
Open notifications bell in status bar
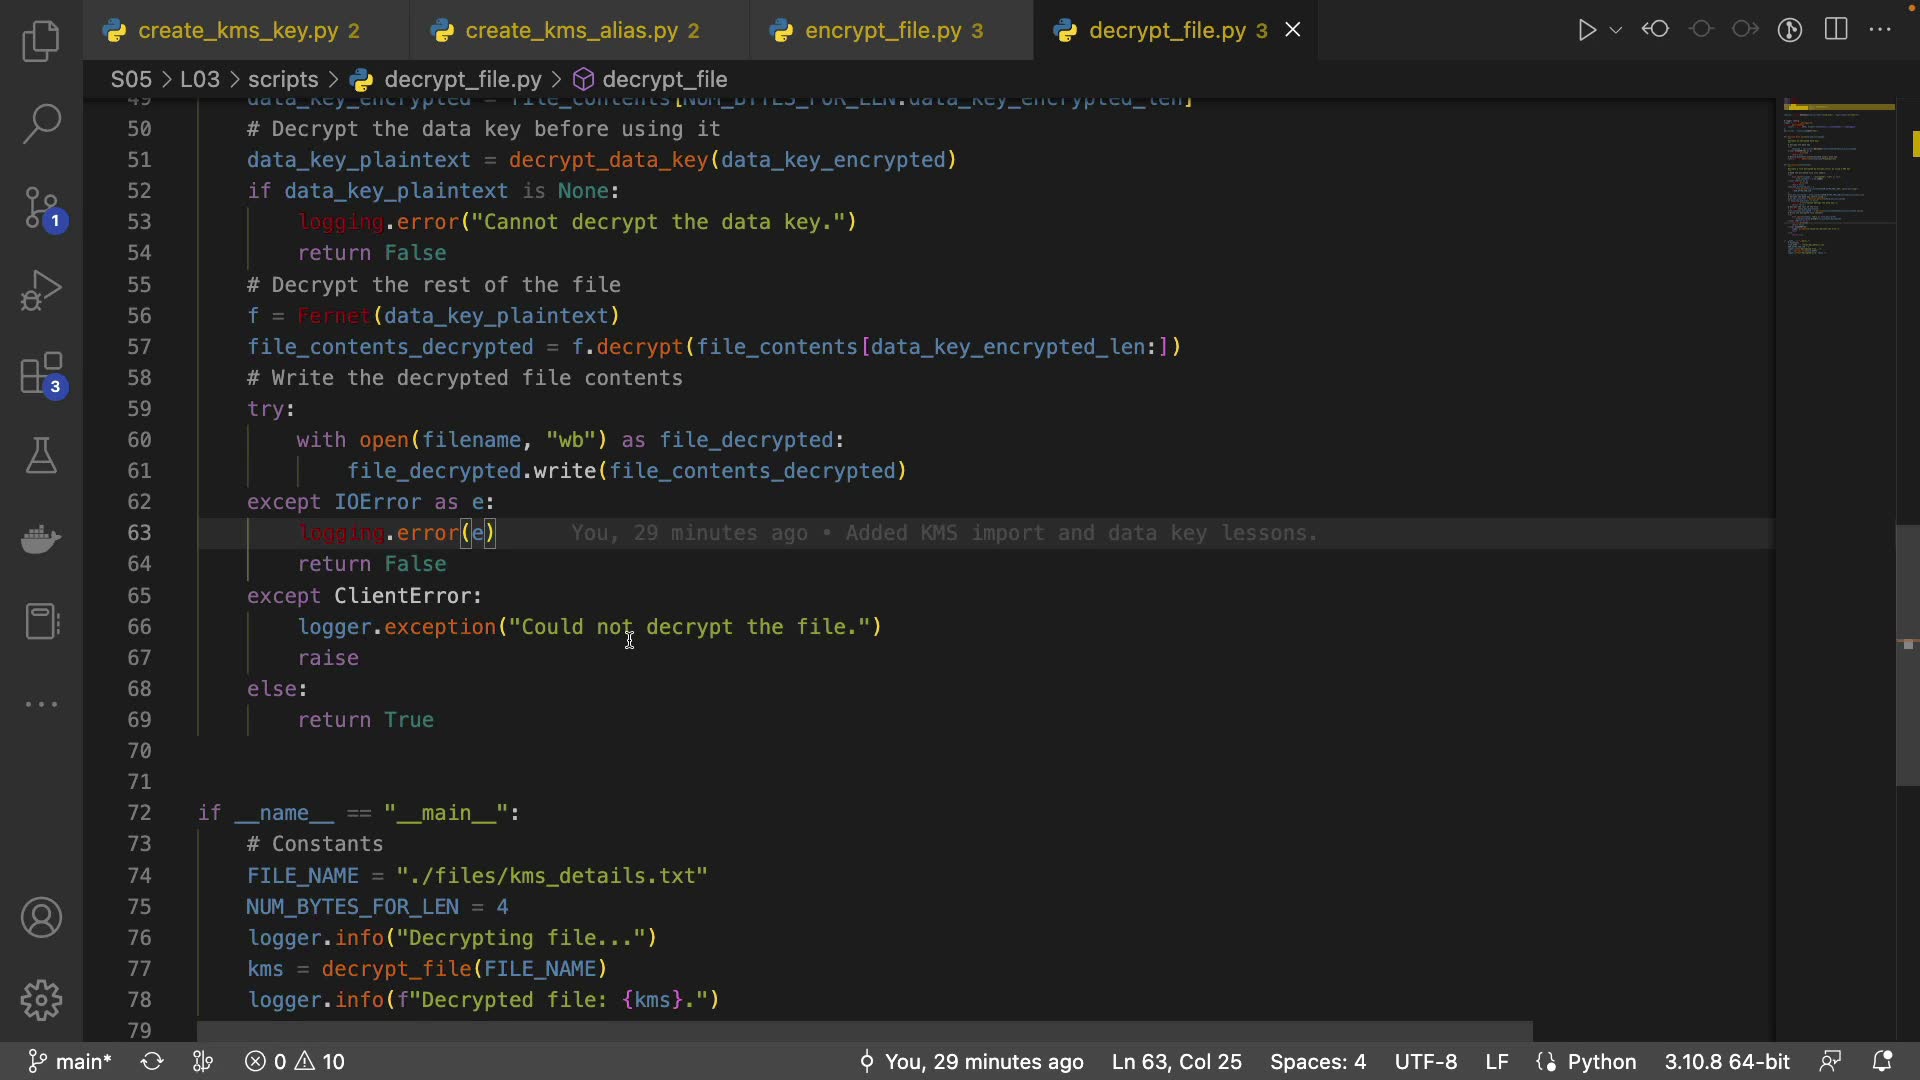tap(1881, 1061)
